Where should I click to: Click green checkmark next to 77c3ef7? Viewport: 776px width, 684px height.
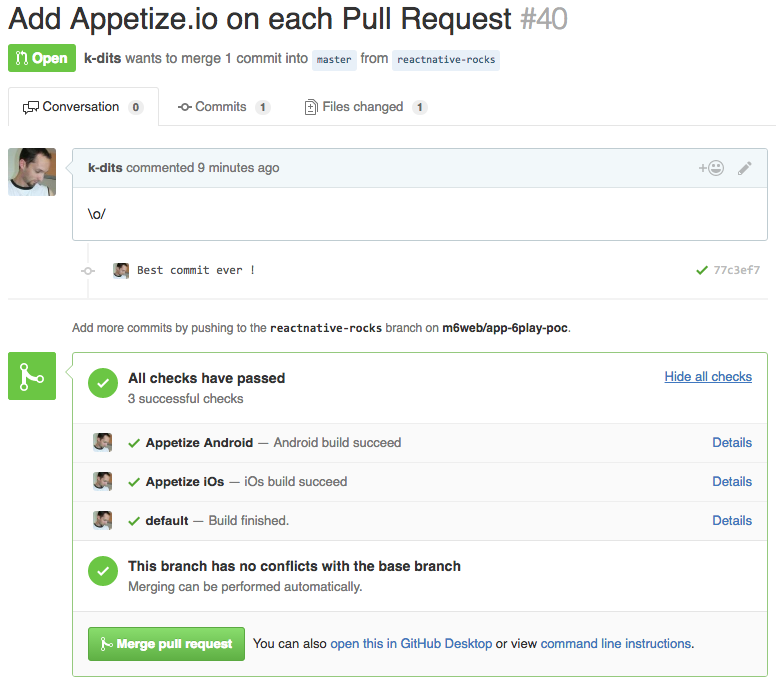pos(702,270)
